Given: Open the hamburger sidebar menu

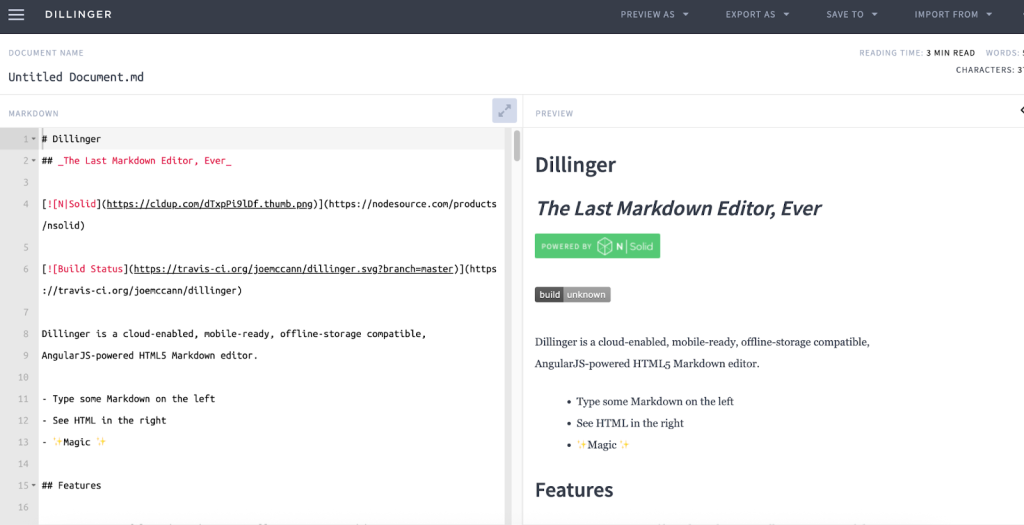Looking at the screenshot, I should click(16, 15).
